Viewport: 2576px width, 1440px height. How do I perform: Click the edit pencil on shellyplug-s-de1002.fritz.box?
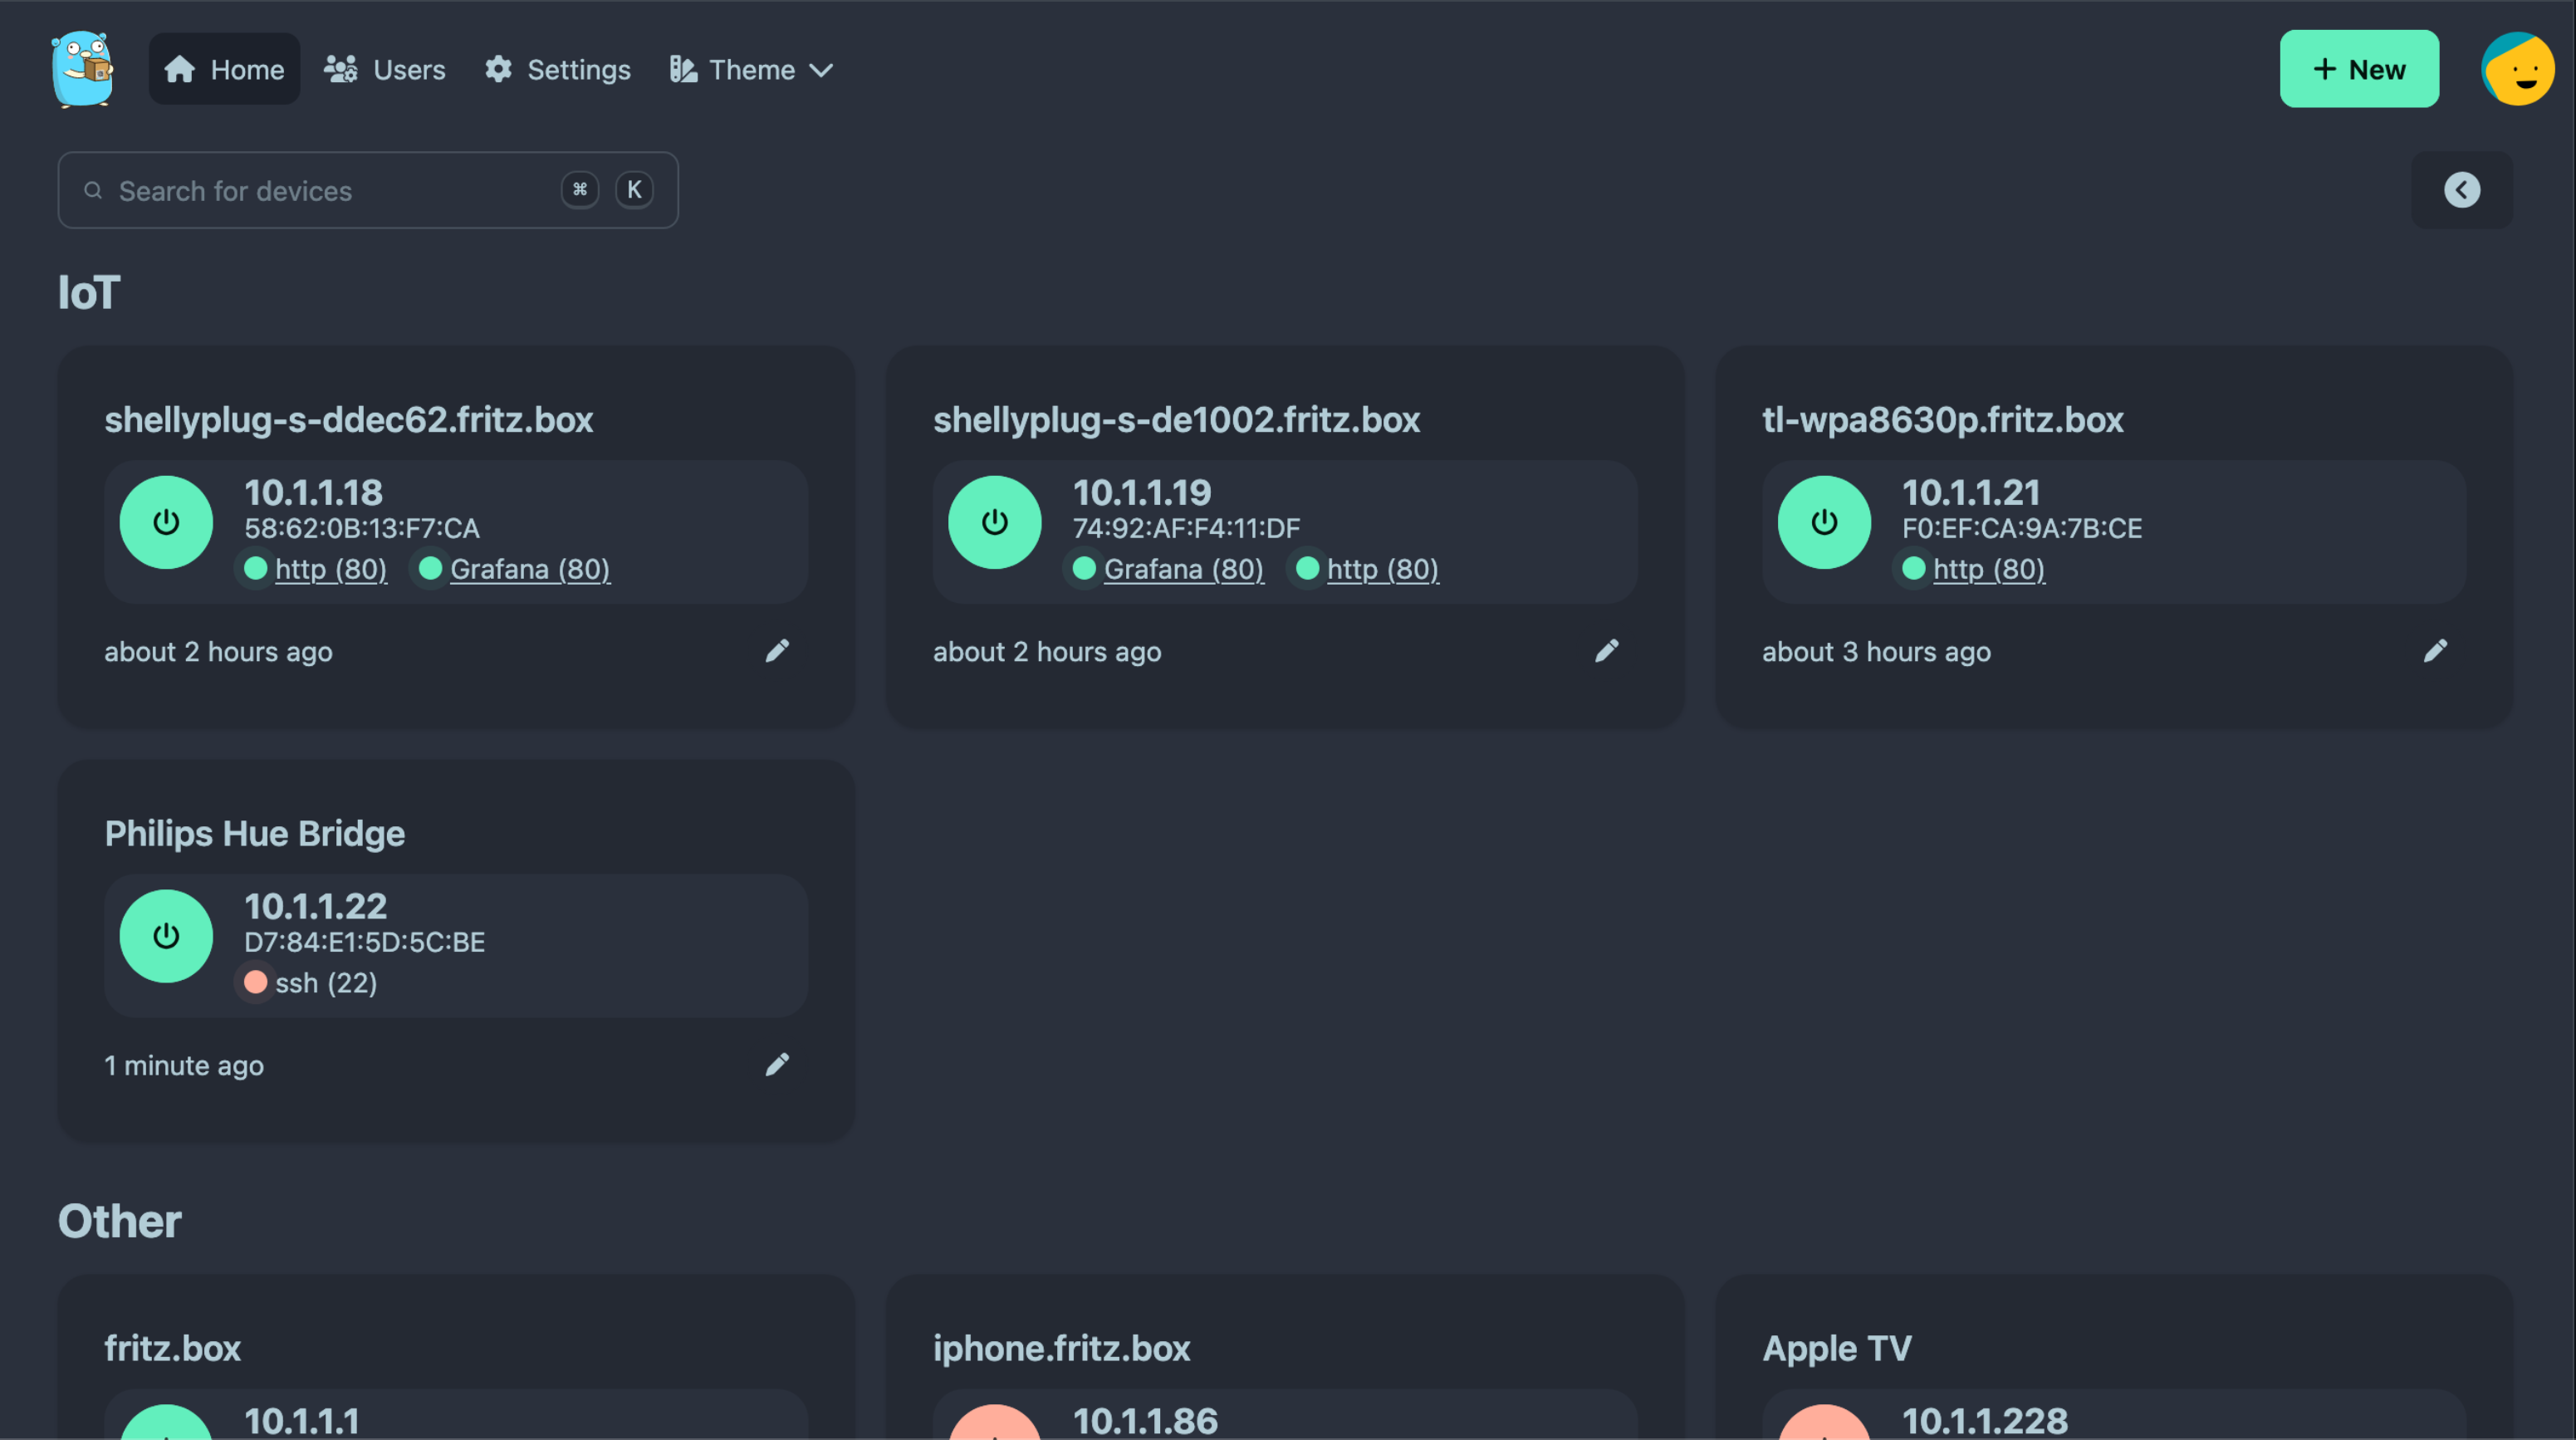[x=1606, y=651]
